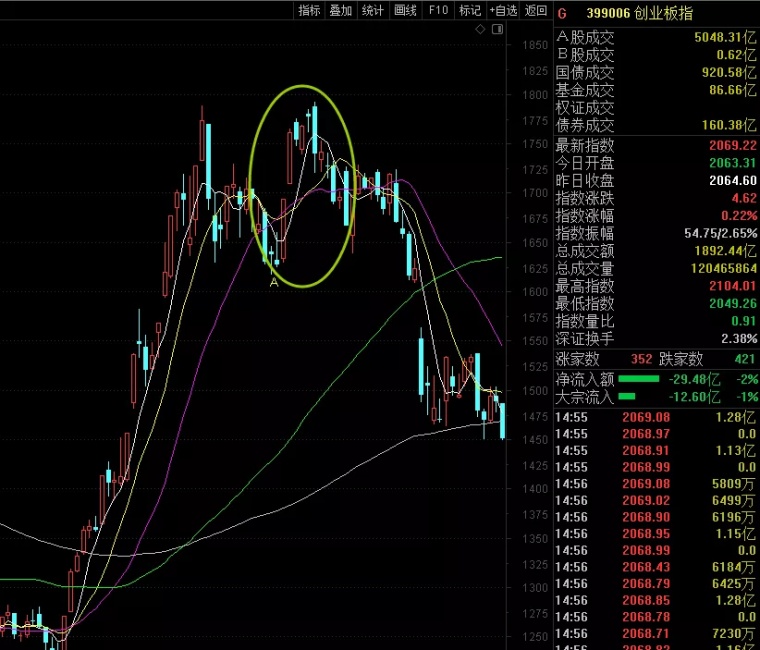This screenshot has width=760, height=650.
Task: Click the 大宗流入 green bar
Action: [x=627, y=397]
